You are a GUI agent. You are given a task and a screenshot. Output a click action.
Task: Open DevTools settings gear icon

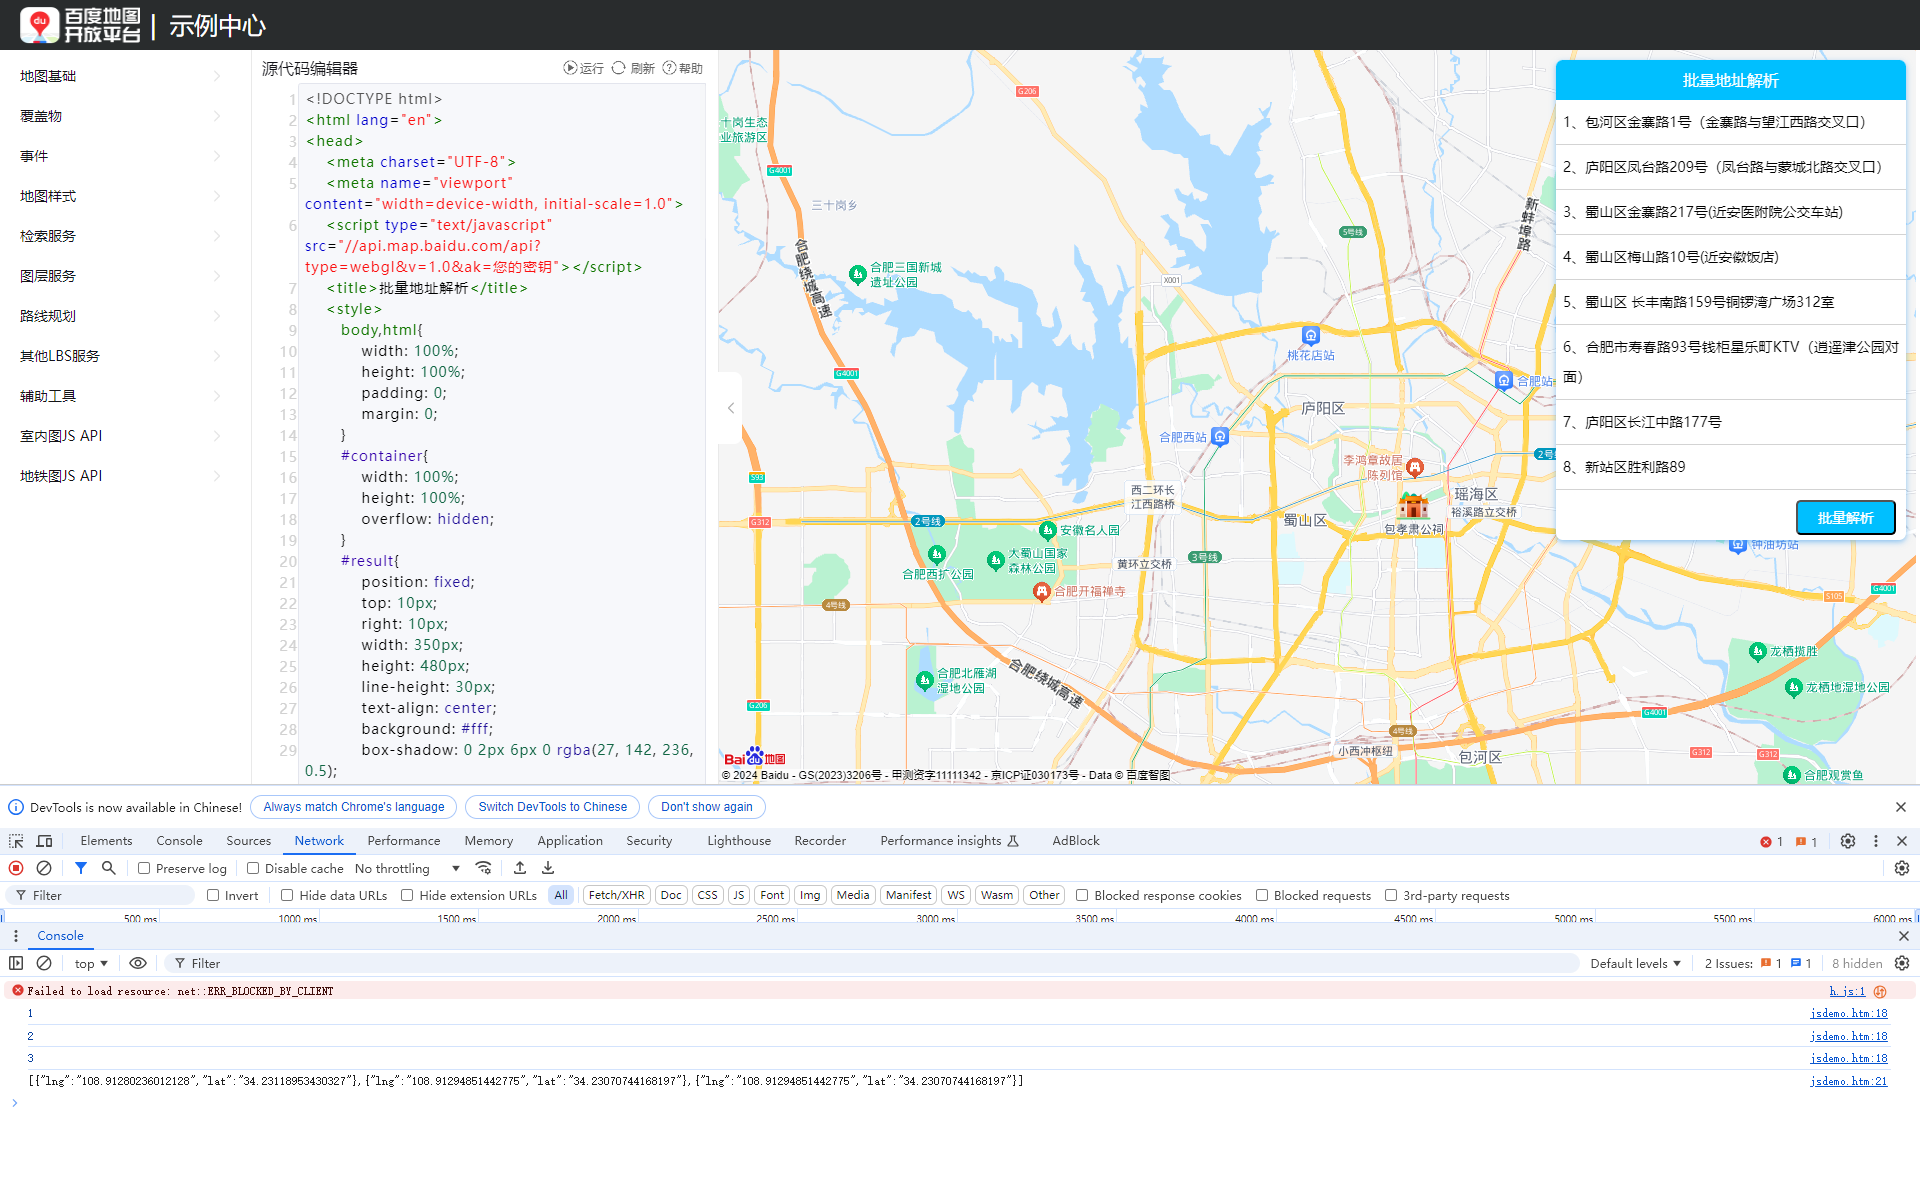[1848, 841]
